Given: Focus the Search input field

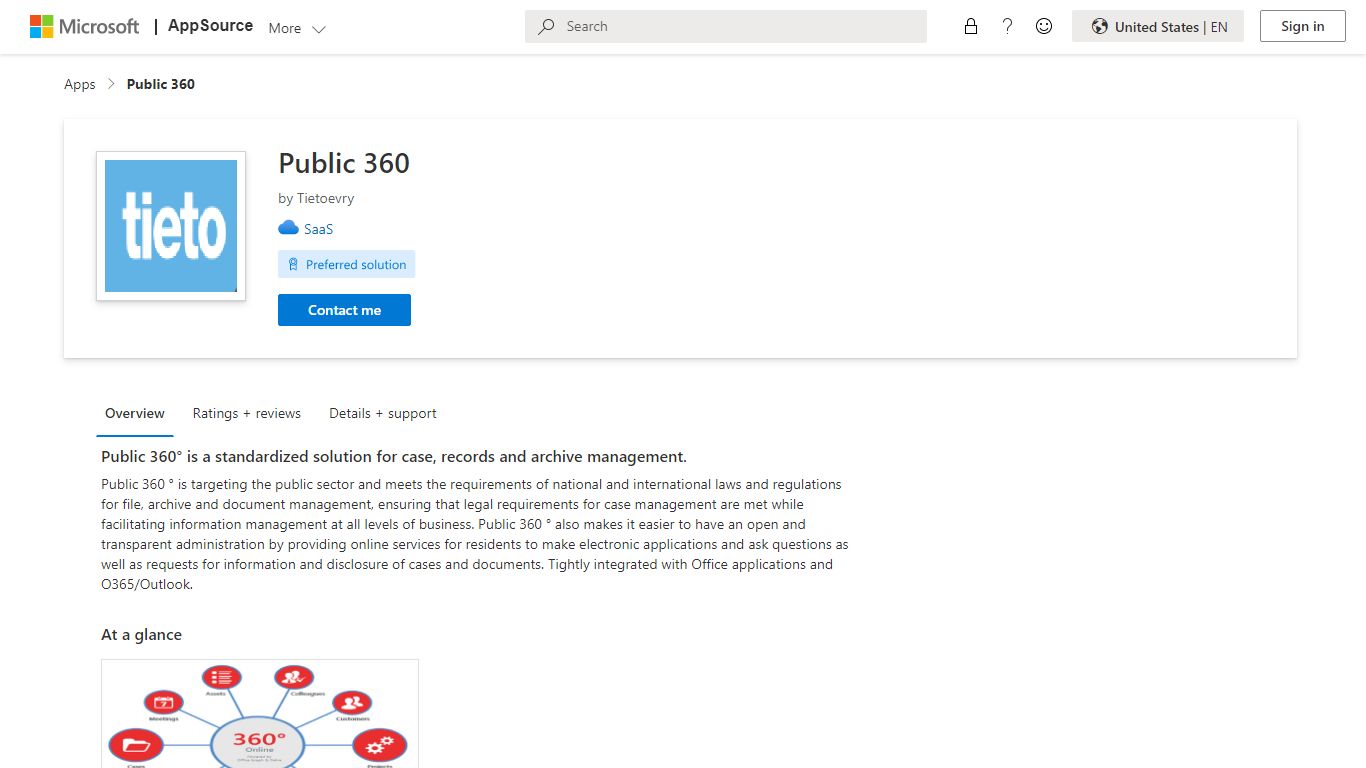Looking at the screenshot, I should pyautogui.click(x=726, y=27).
